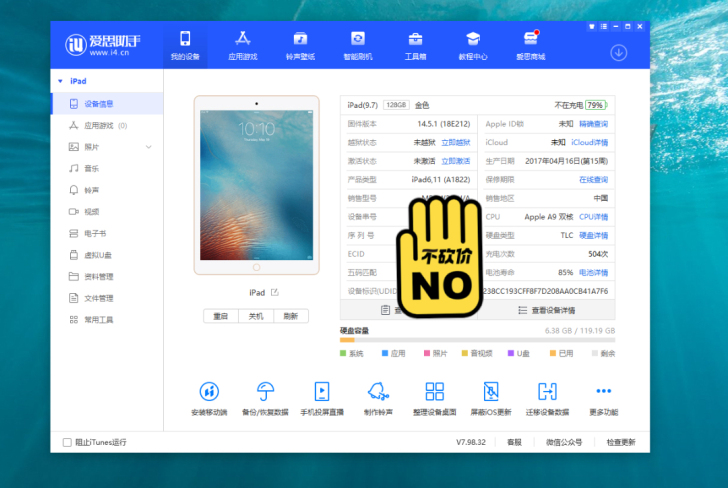728x488 pixels.
Task: Open 我的设备 tab in top navigation
Action: click(x=185, y=46)
